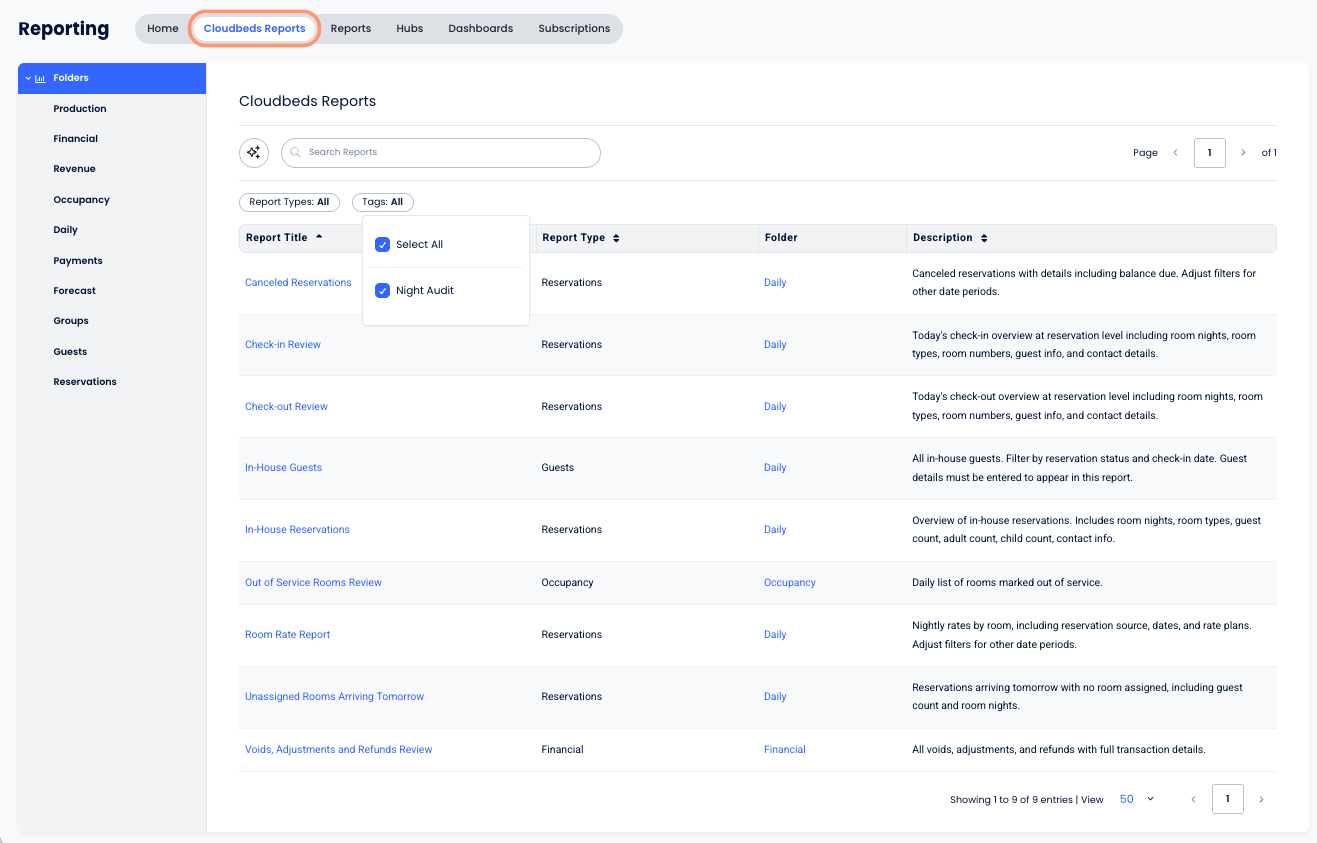Switch to the Subscriptions tab
1317x843 pixels.
pos(574,28)
